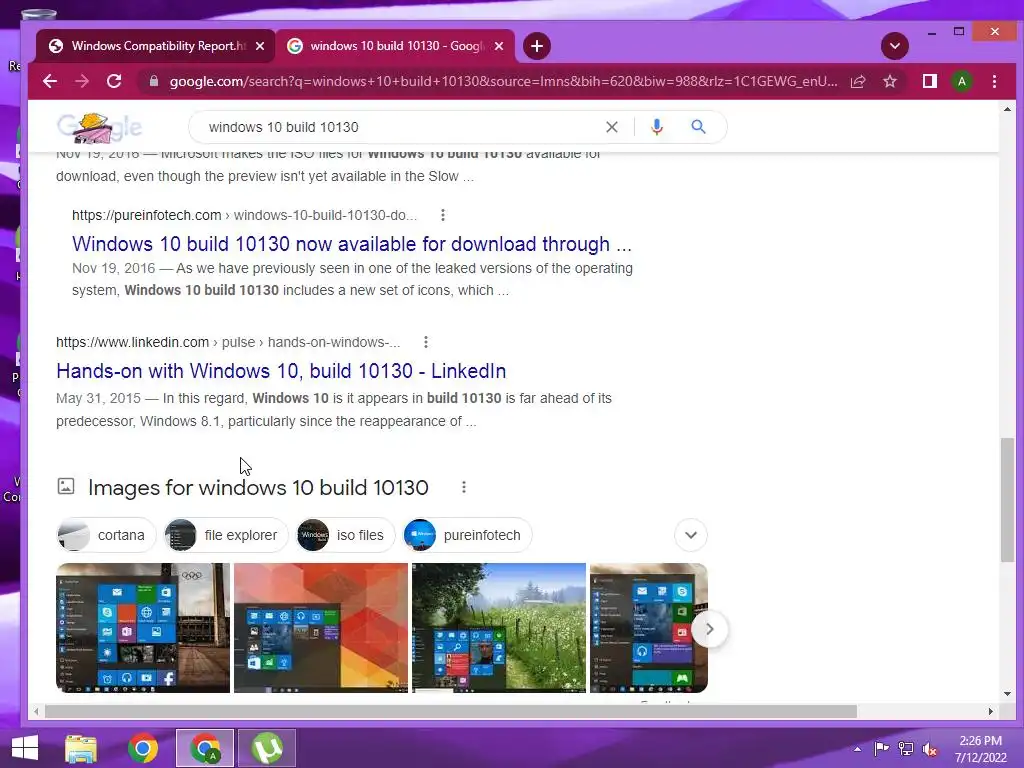The height and width of the screenshot is (768, 1024).
Task: Open the 'Windows 10 build 10130 now available' result
Action: [x=351, y=244]
